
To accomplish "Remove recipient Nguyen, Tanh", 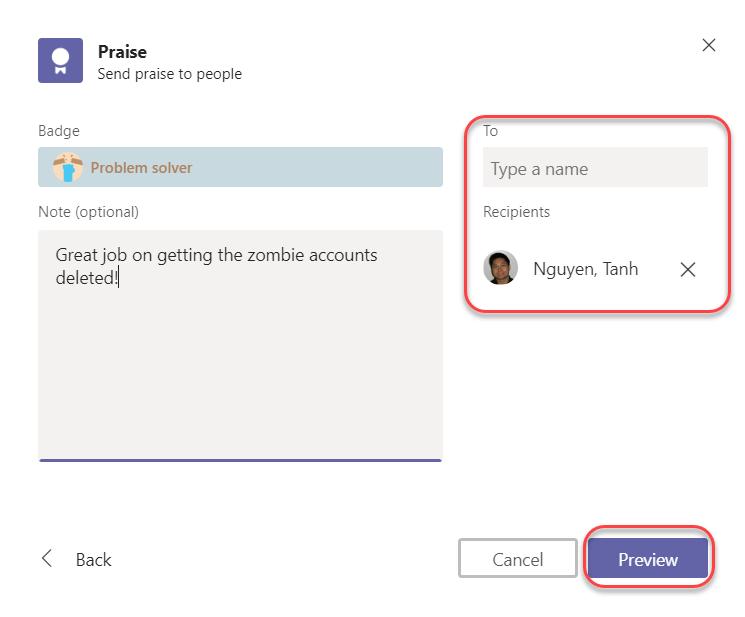I will pyautogui.click(x=688, y=269).
